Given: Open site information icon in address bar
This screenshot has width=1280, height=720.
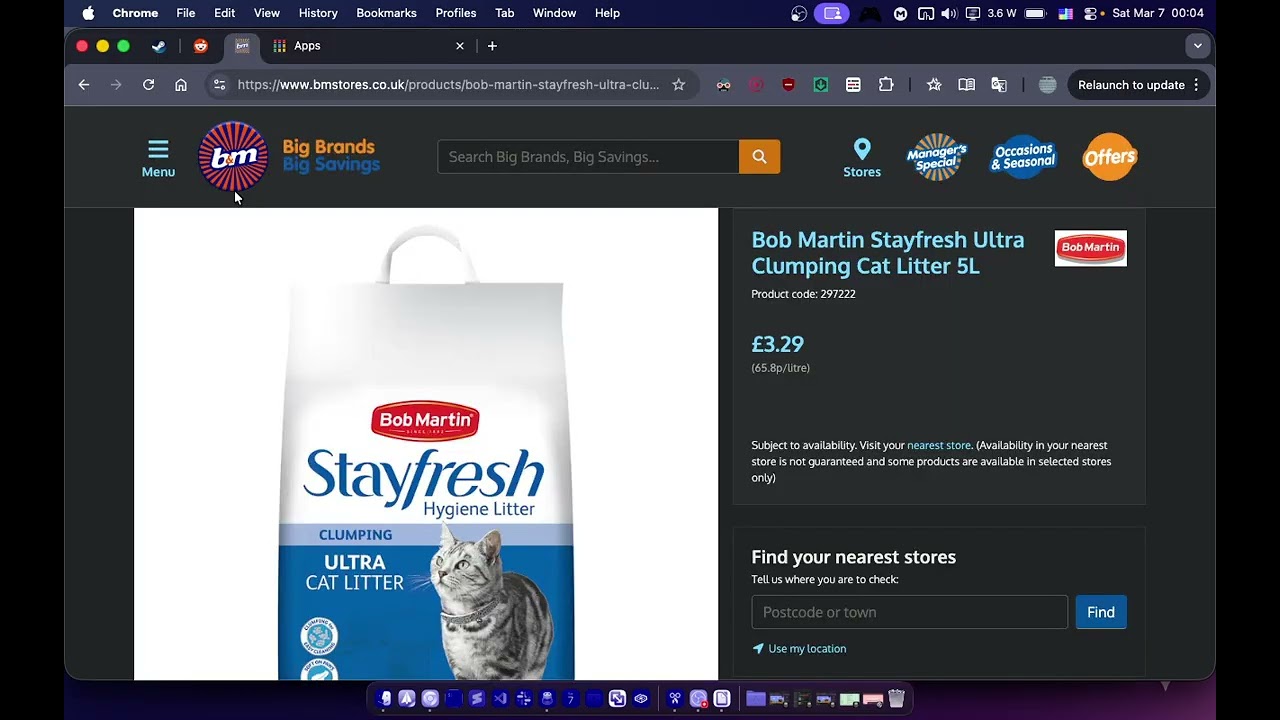Looking at the screenshot, I should point(220,85).
